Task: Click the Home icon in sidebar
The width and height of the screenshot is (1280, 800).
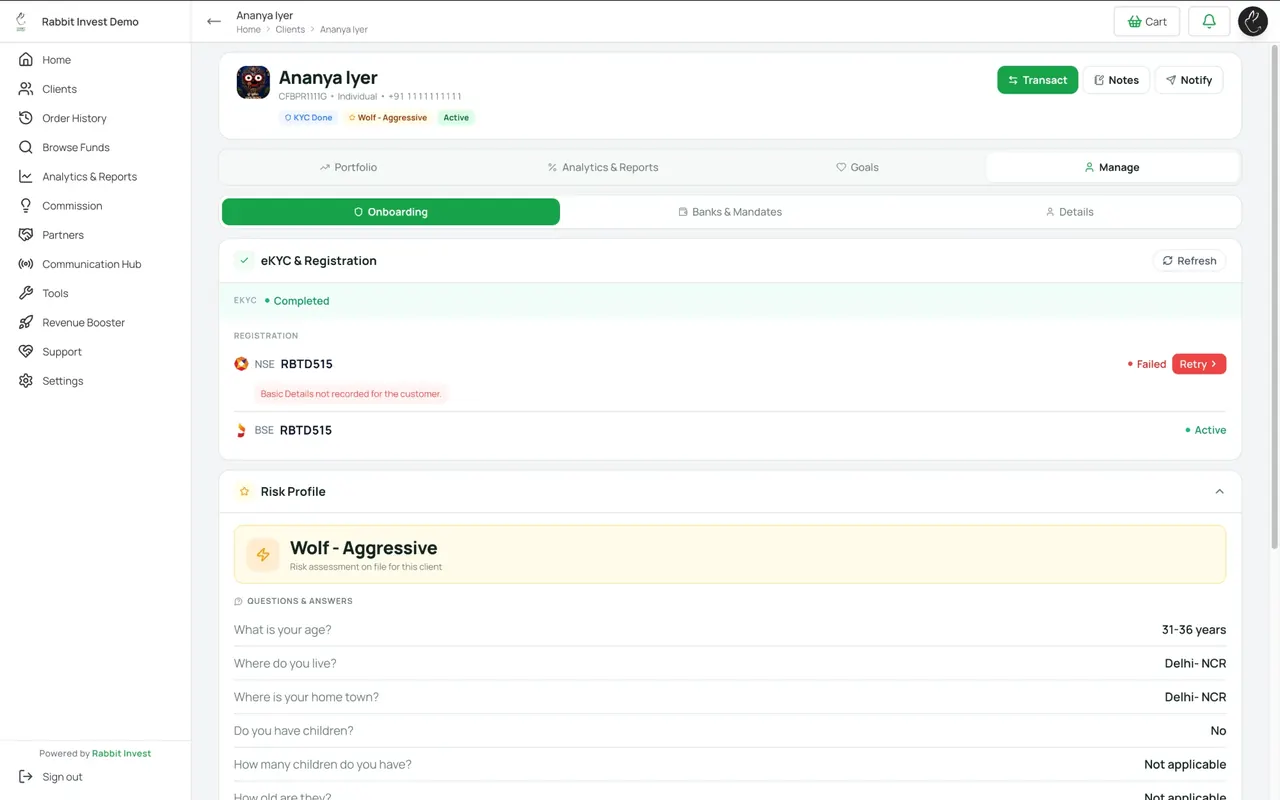Action: 26,60
